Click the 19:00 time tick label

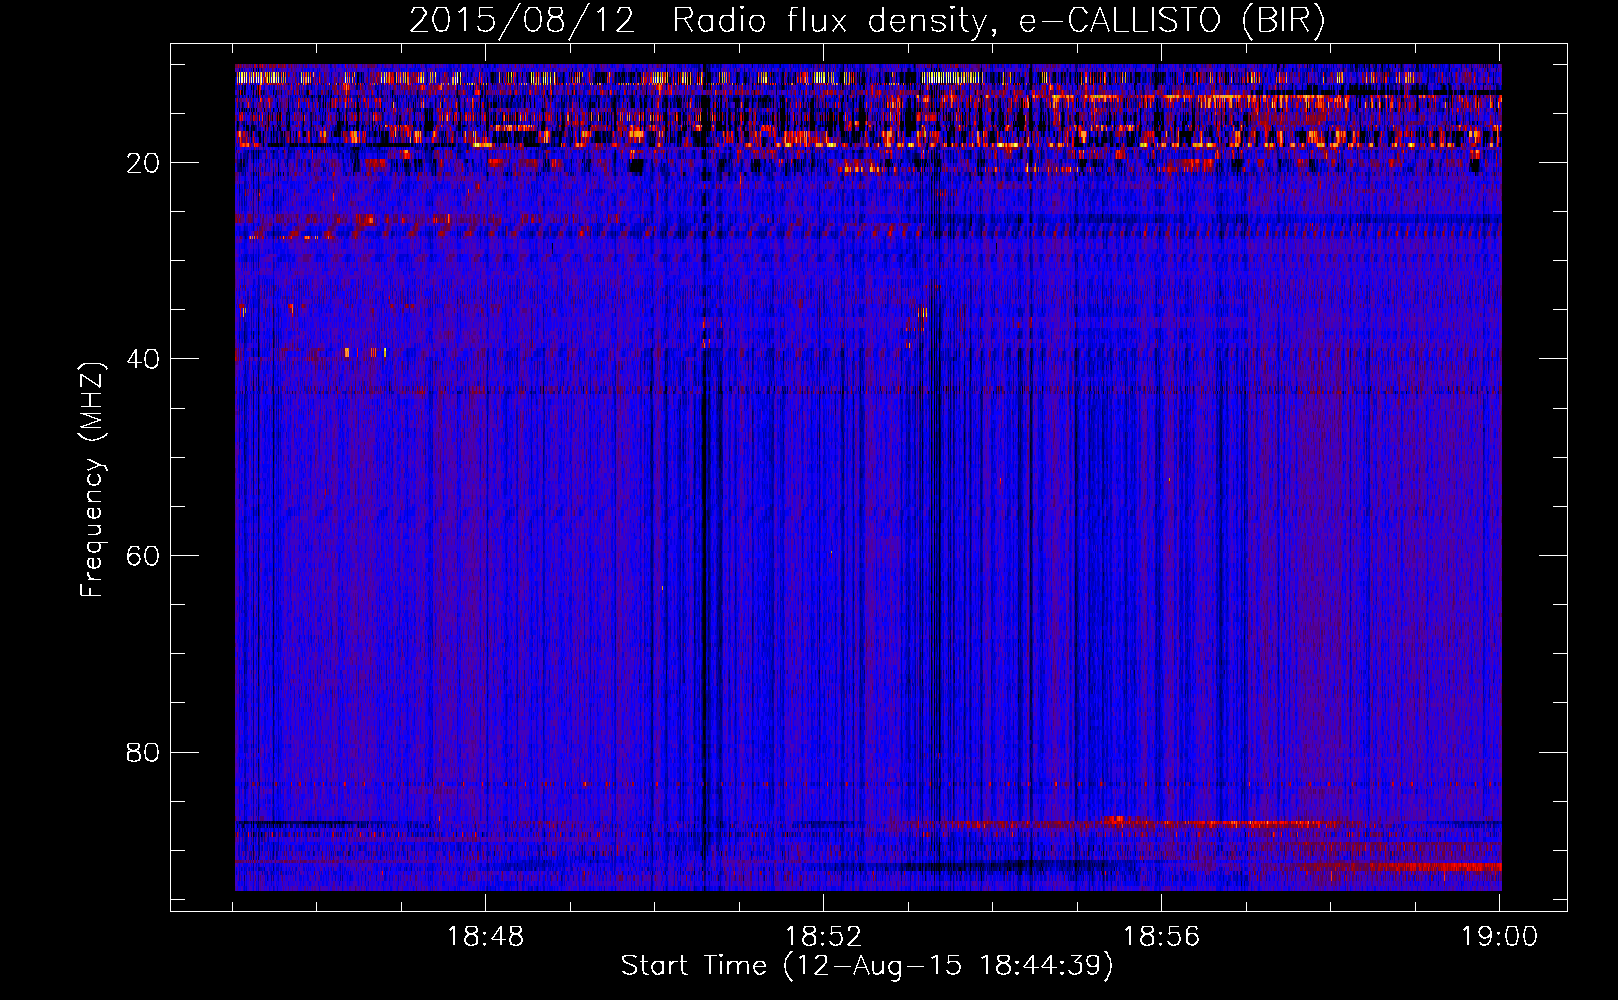point(1499,937)
